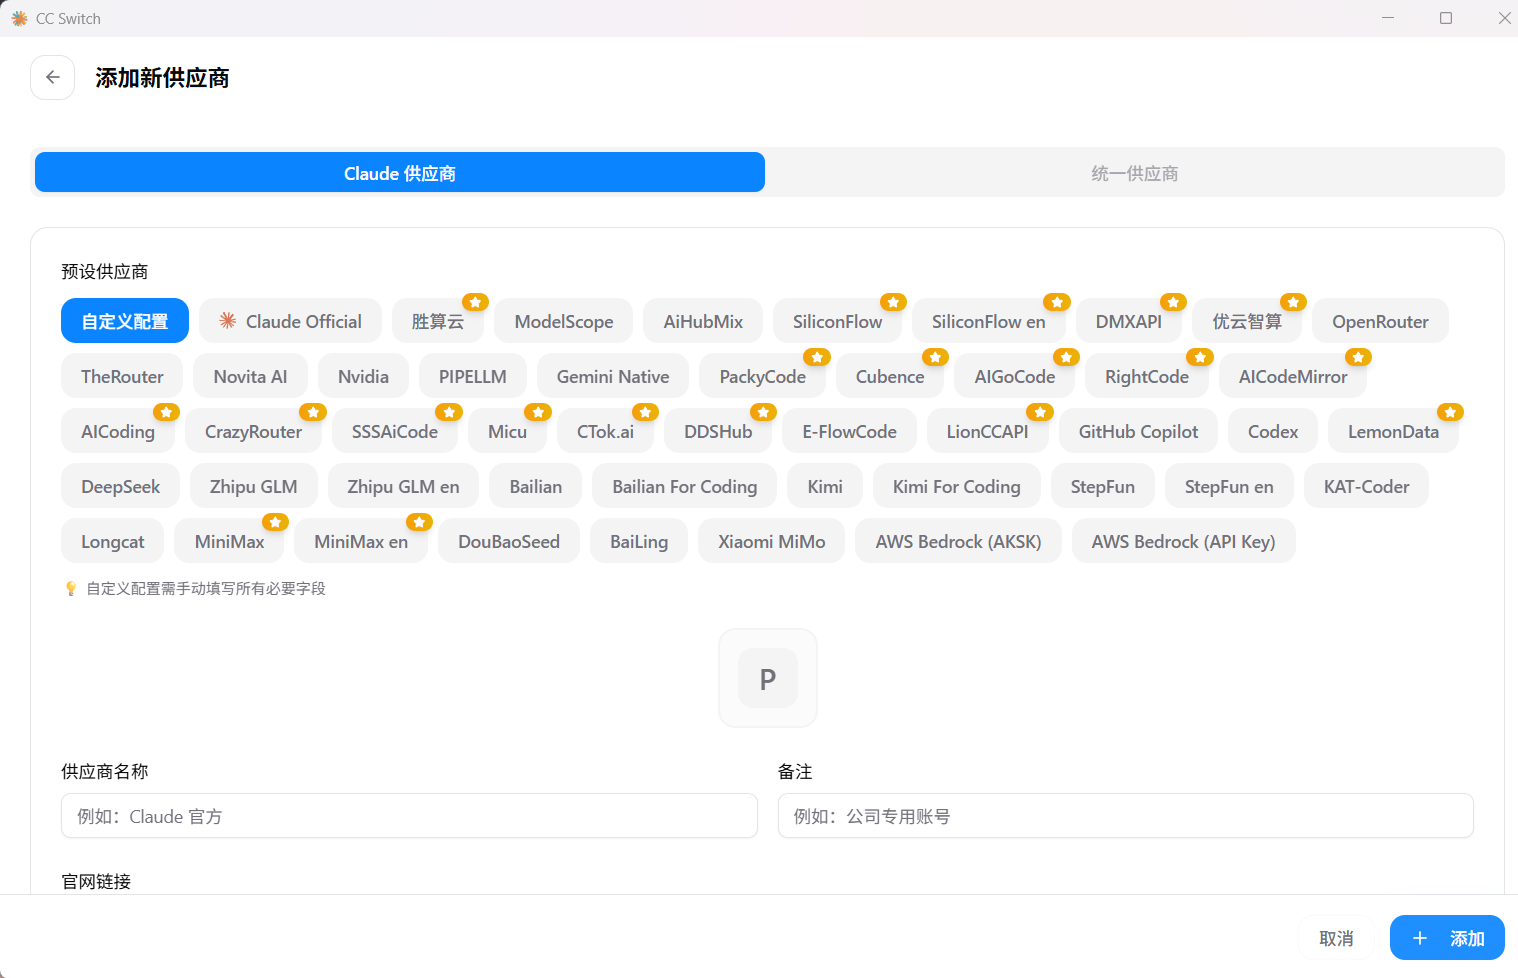
Task: Pick Longcat preset
Action: coord(112,541)
